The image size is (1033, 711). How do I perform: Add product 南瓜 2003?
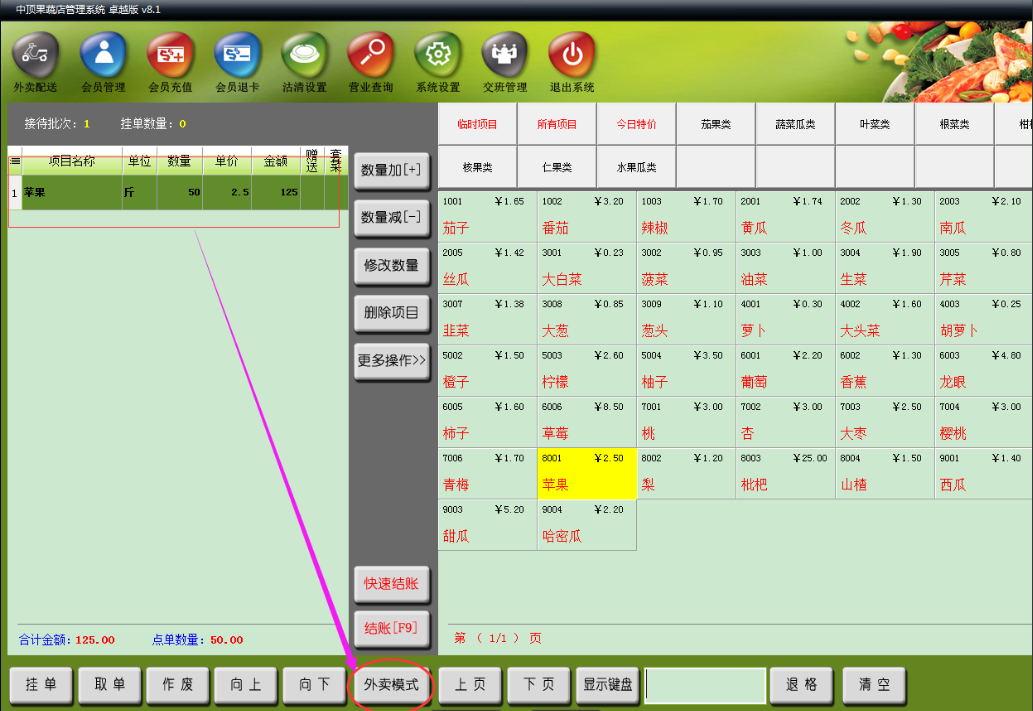point(984,217)
